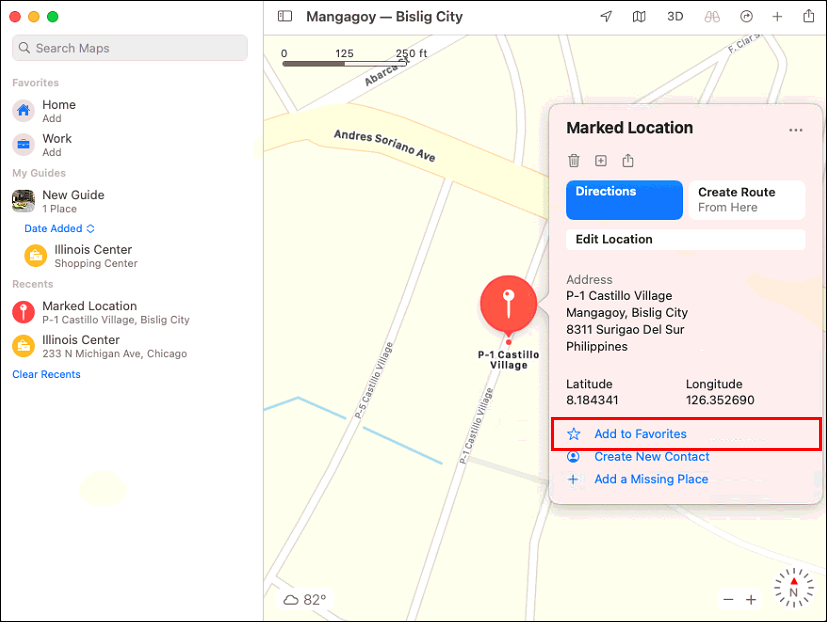Select the Work favorite briefcase icon

click(x=23, y=144)
